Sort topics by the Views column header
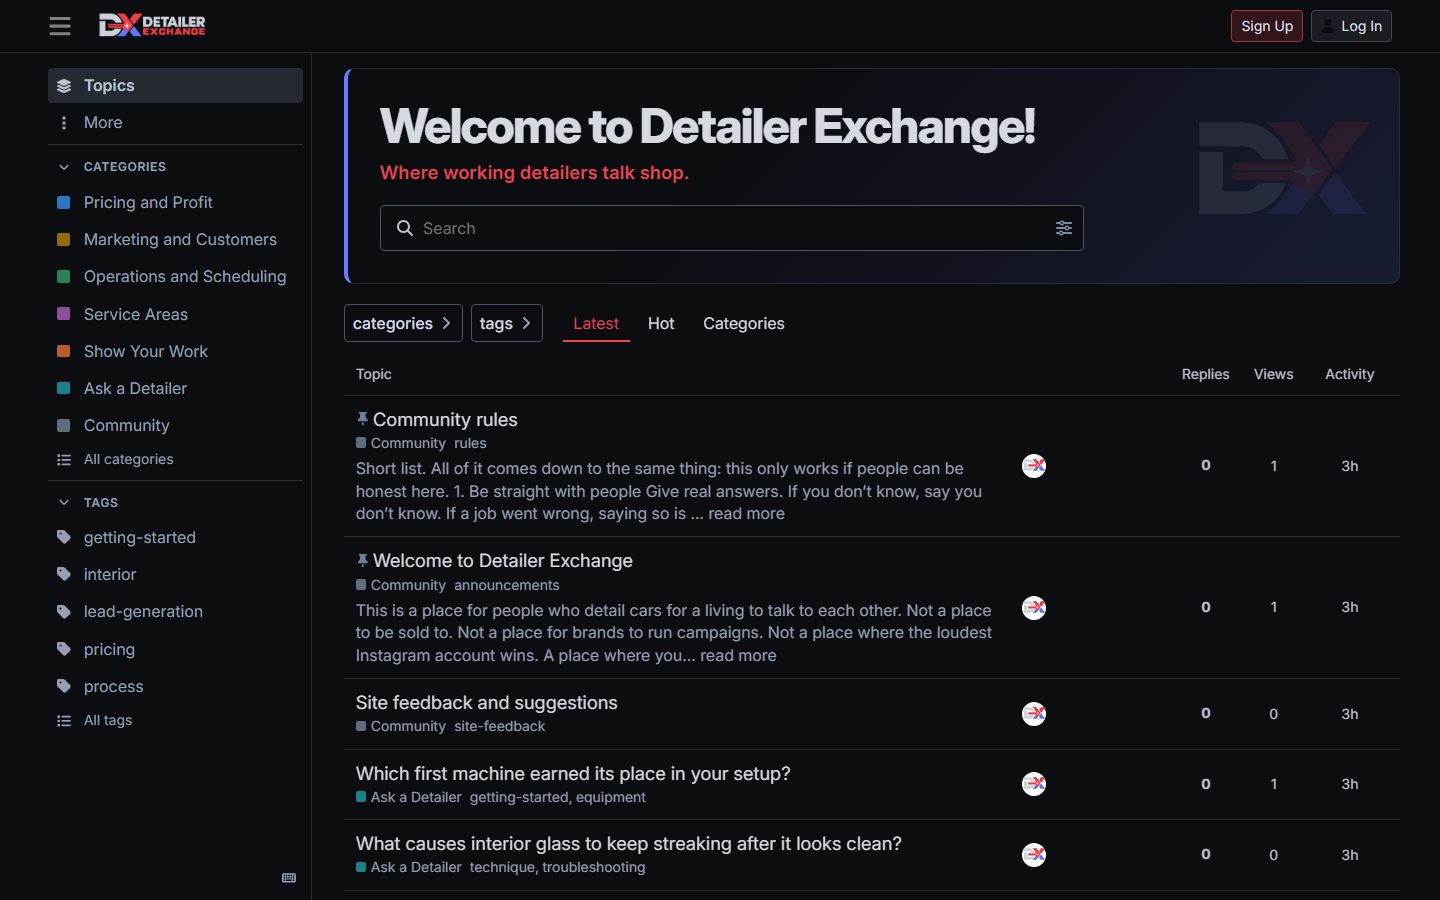The image size is (1440, 900). [1273, 374]
